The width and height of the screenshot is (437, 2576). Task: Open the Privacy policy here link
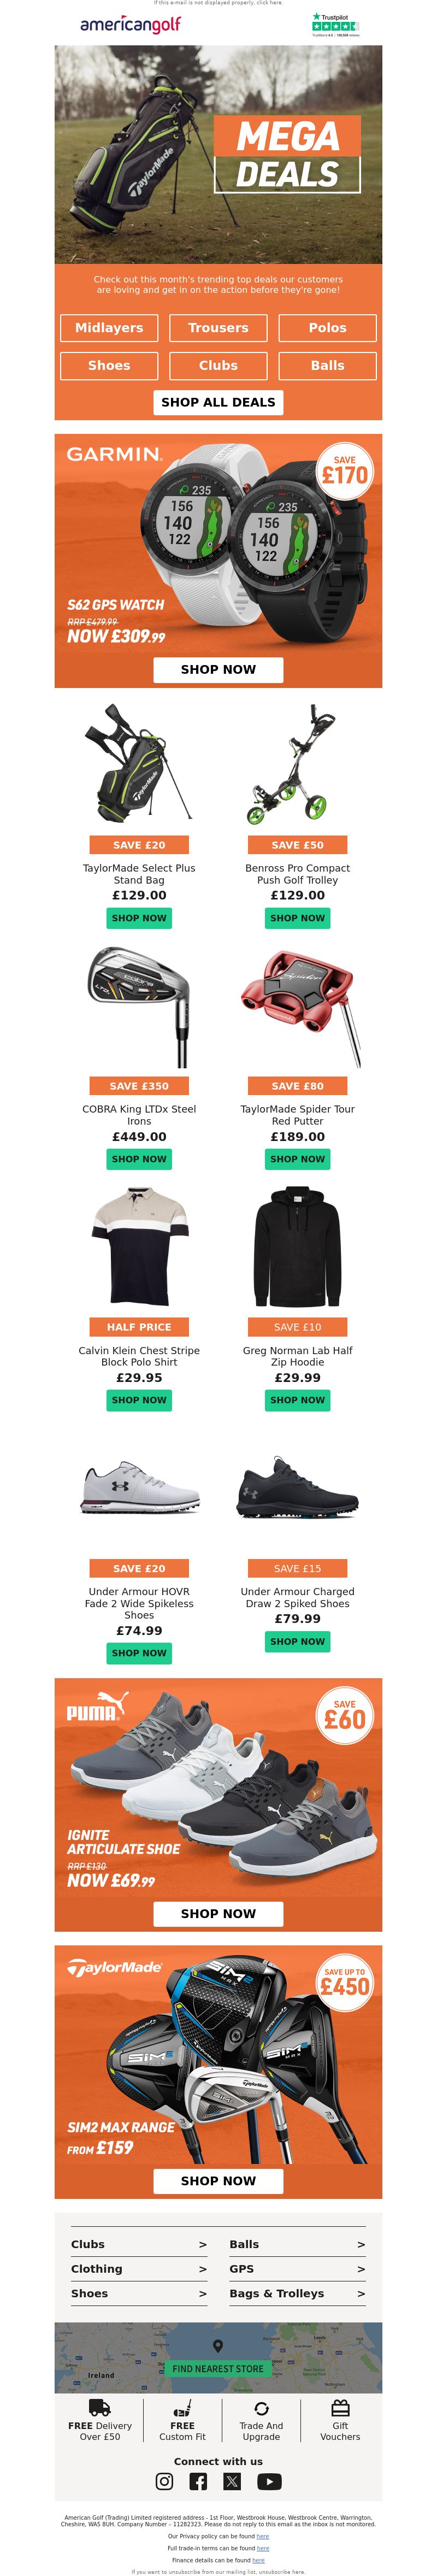click(x=262, y=2537)
